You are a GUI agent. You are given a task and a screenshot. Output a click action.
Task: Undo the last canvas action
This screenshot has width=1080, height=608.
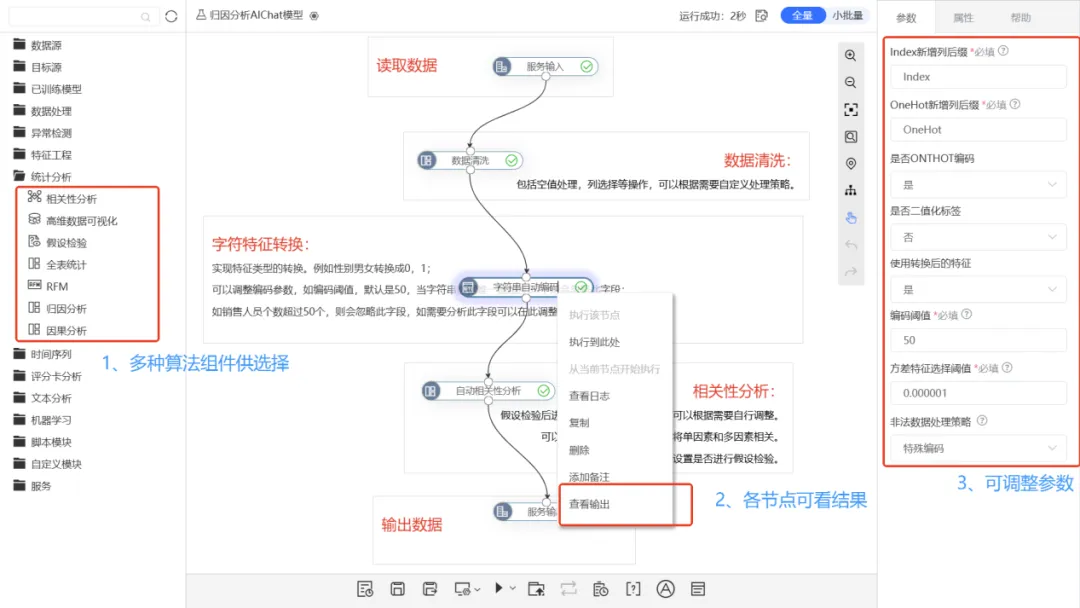851,244
